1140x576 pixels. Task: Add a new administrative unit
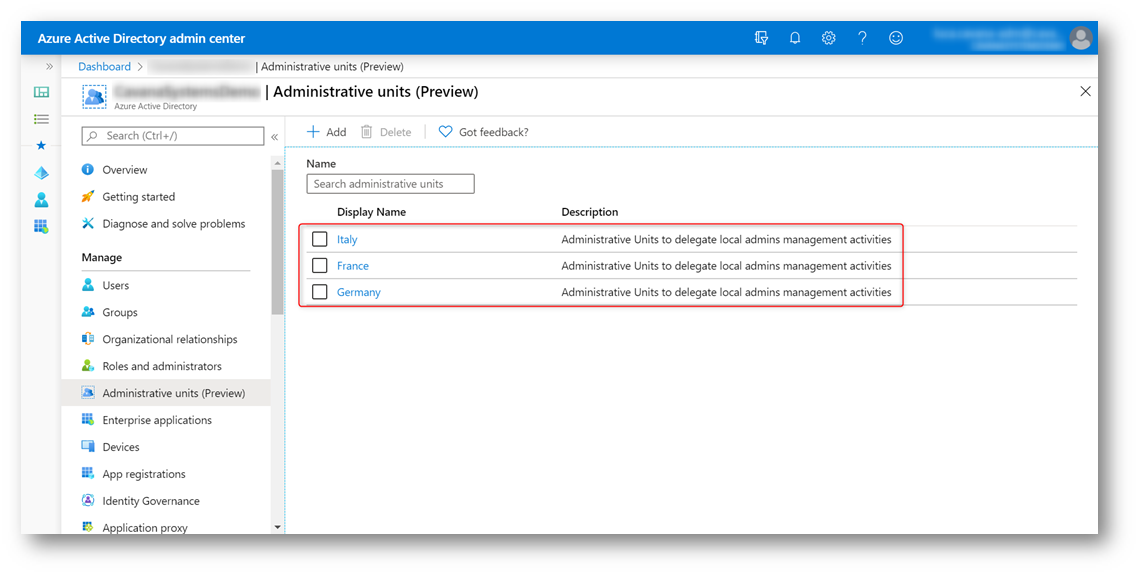click(x=326, y=132)
